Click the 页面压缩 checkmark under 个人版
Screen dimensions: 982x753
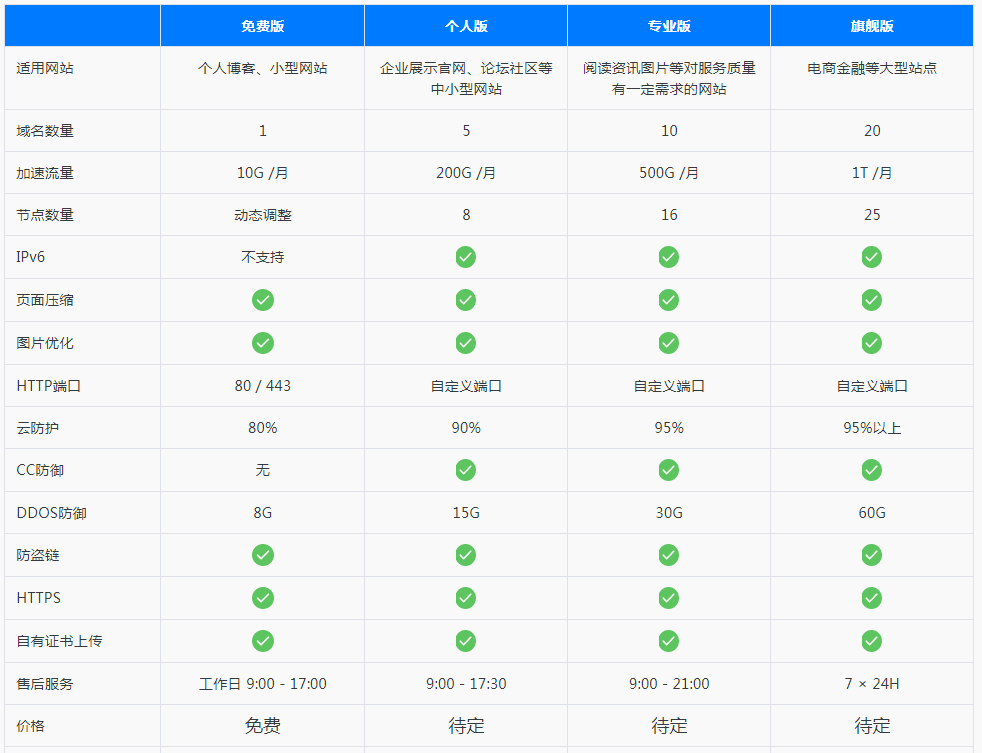[x=465, y=300]
